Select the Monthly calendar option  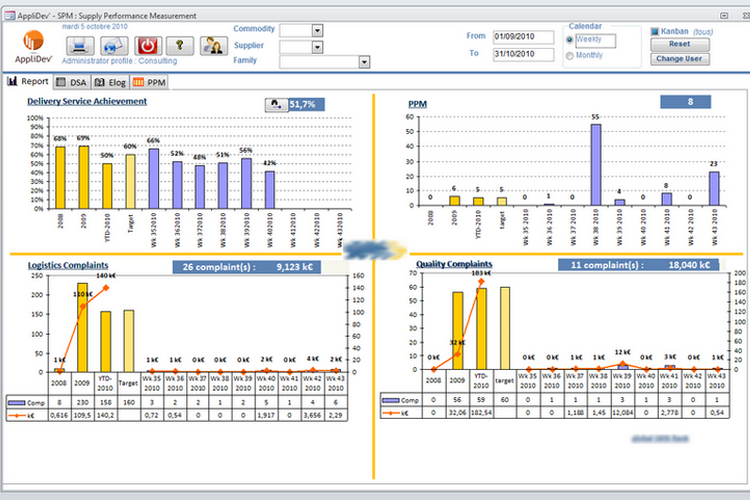tap(571, 56)
